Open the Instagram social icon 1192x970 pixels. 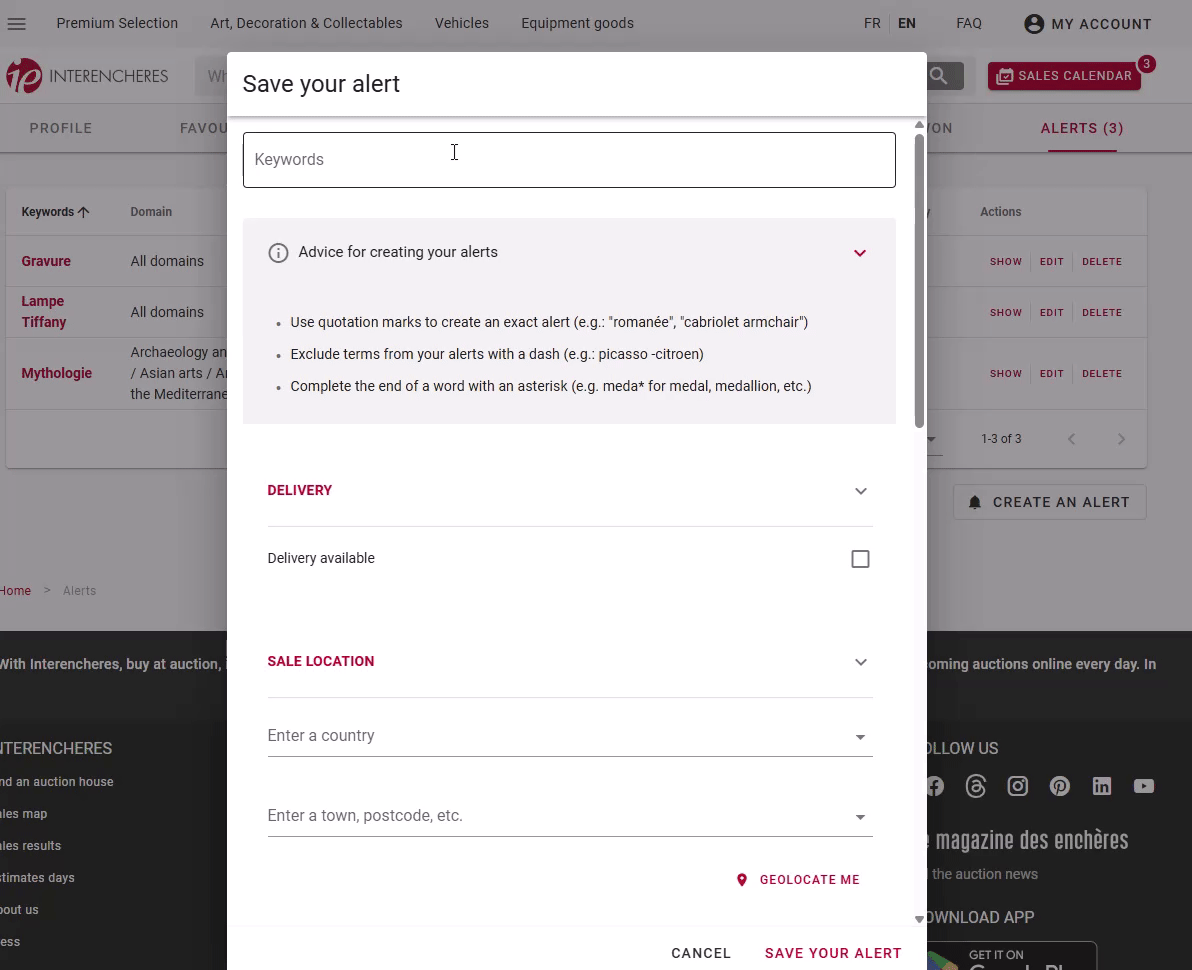(x=1018, y=786)
